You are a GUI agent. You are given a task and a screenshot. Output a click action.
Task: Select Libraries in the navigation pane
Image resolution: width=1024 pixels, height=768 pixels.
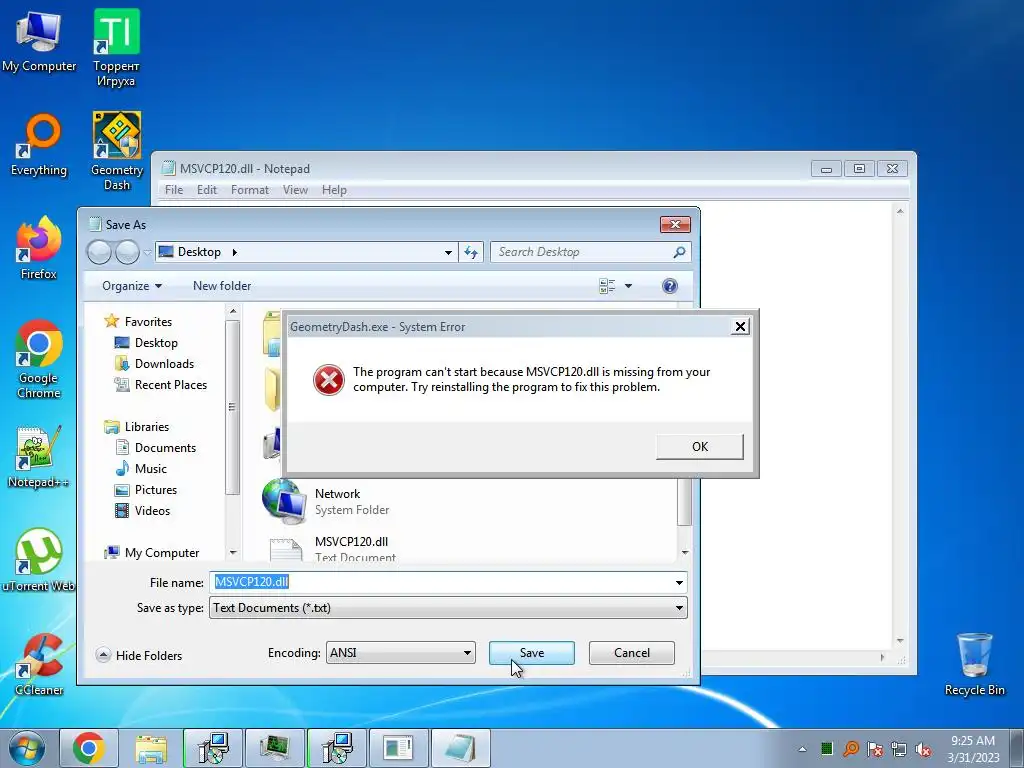click(x=136, y=426)
